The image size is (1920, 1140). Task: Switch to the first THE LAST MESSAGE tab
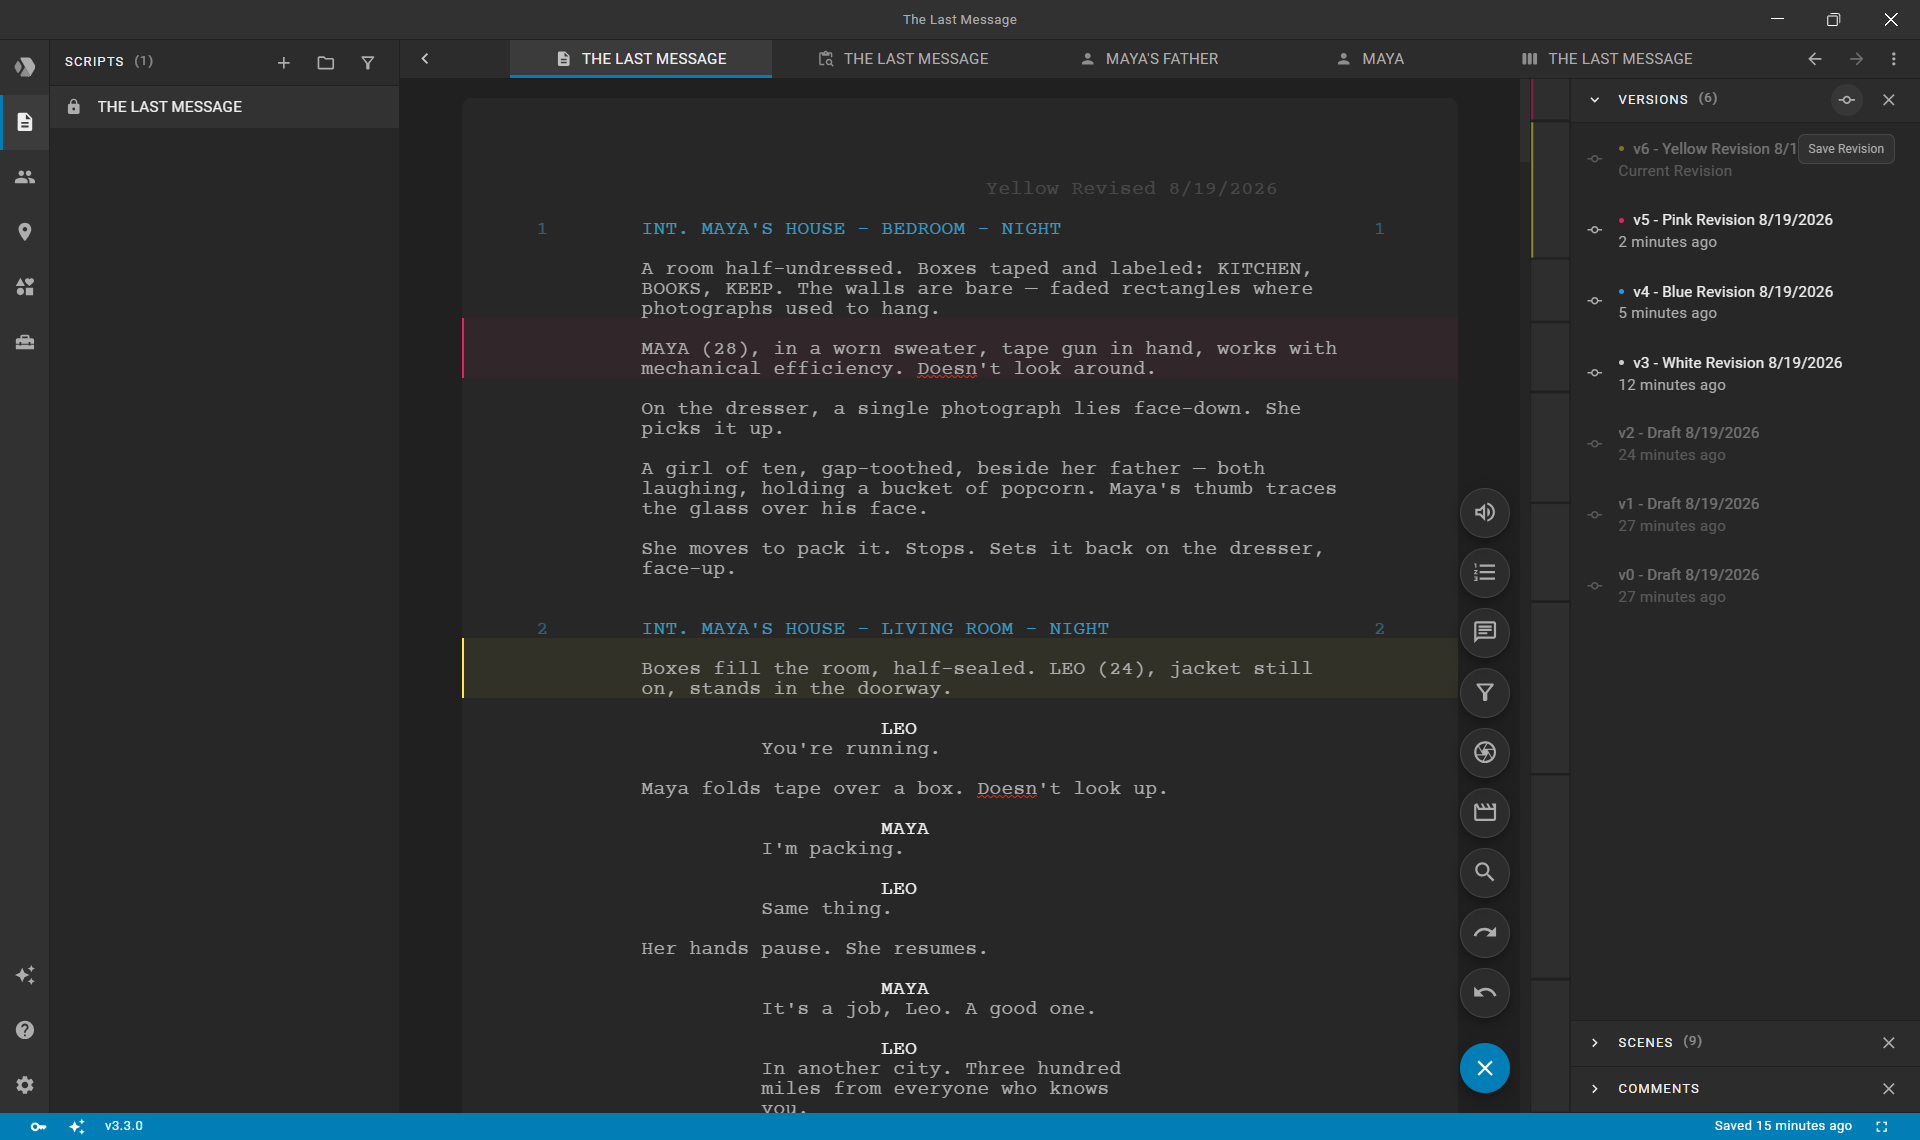click(x=641, y=59)
